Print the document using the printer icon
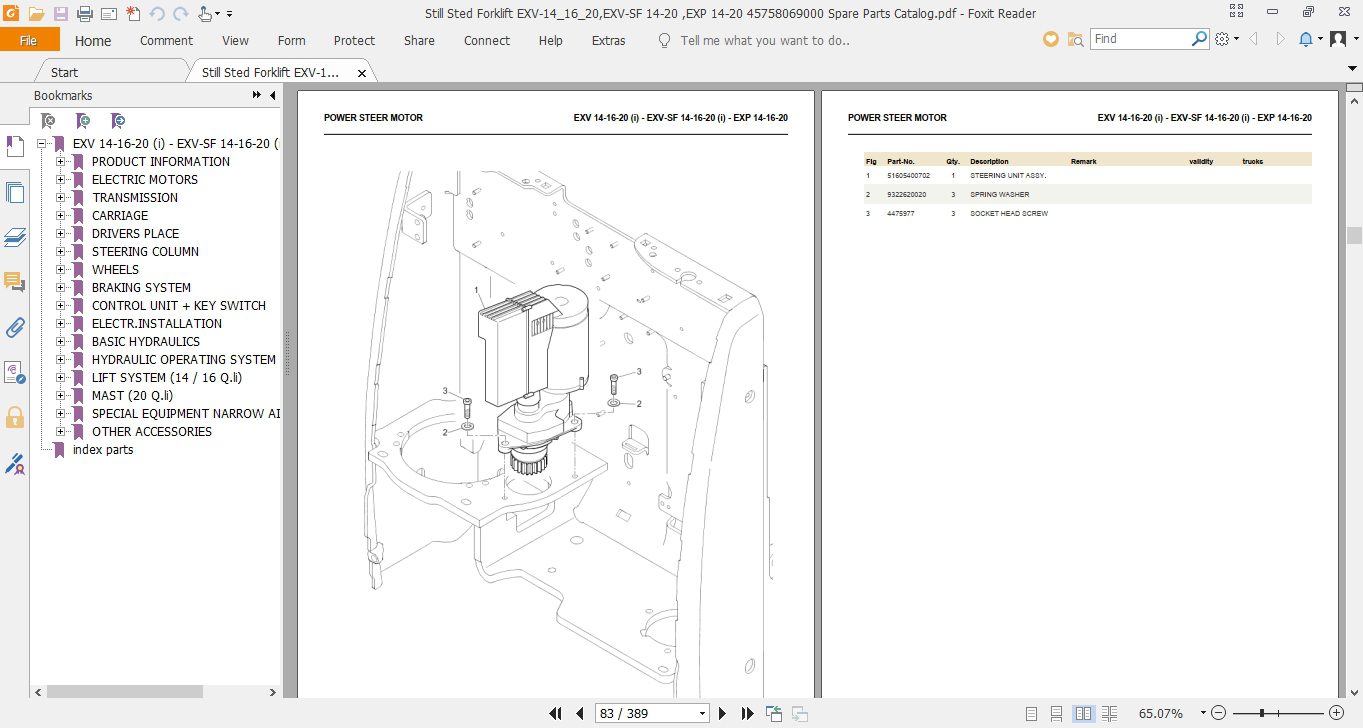Viewport: 1363px width, 728px height. click(x=84, y=14)
